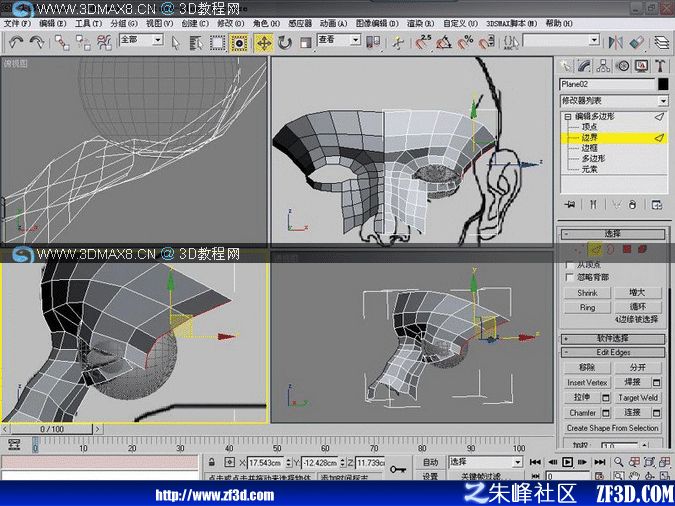Choose the Select Object arrow tool
Viewport: 675px width, 506px height.
click(175, 43)
